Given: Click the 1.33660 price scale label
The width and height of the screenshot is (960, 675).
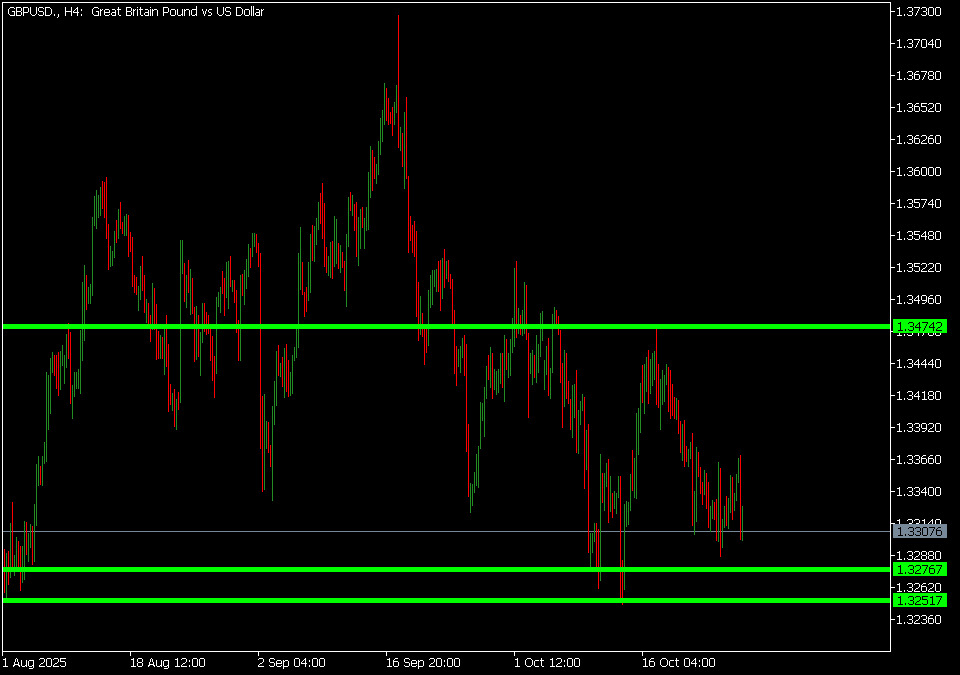Looking at the screenshot, I should click(919, 460).
